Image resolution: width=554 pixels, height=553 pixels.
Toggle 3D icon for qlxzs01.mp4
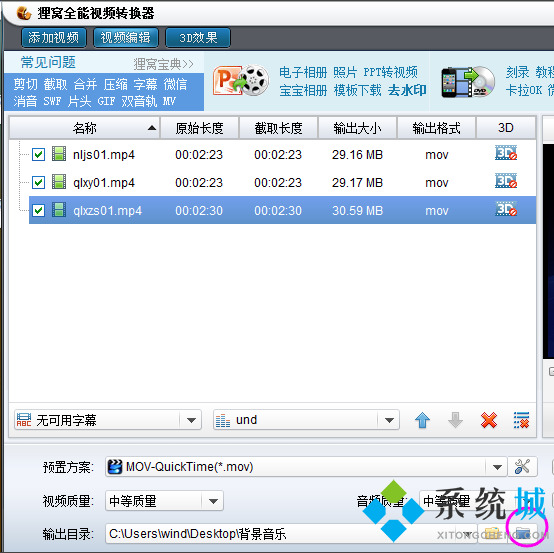[x=506, y=208]
